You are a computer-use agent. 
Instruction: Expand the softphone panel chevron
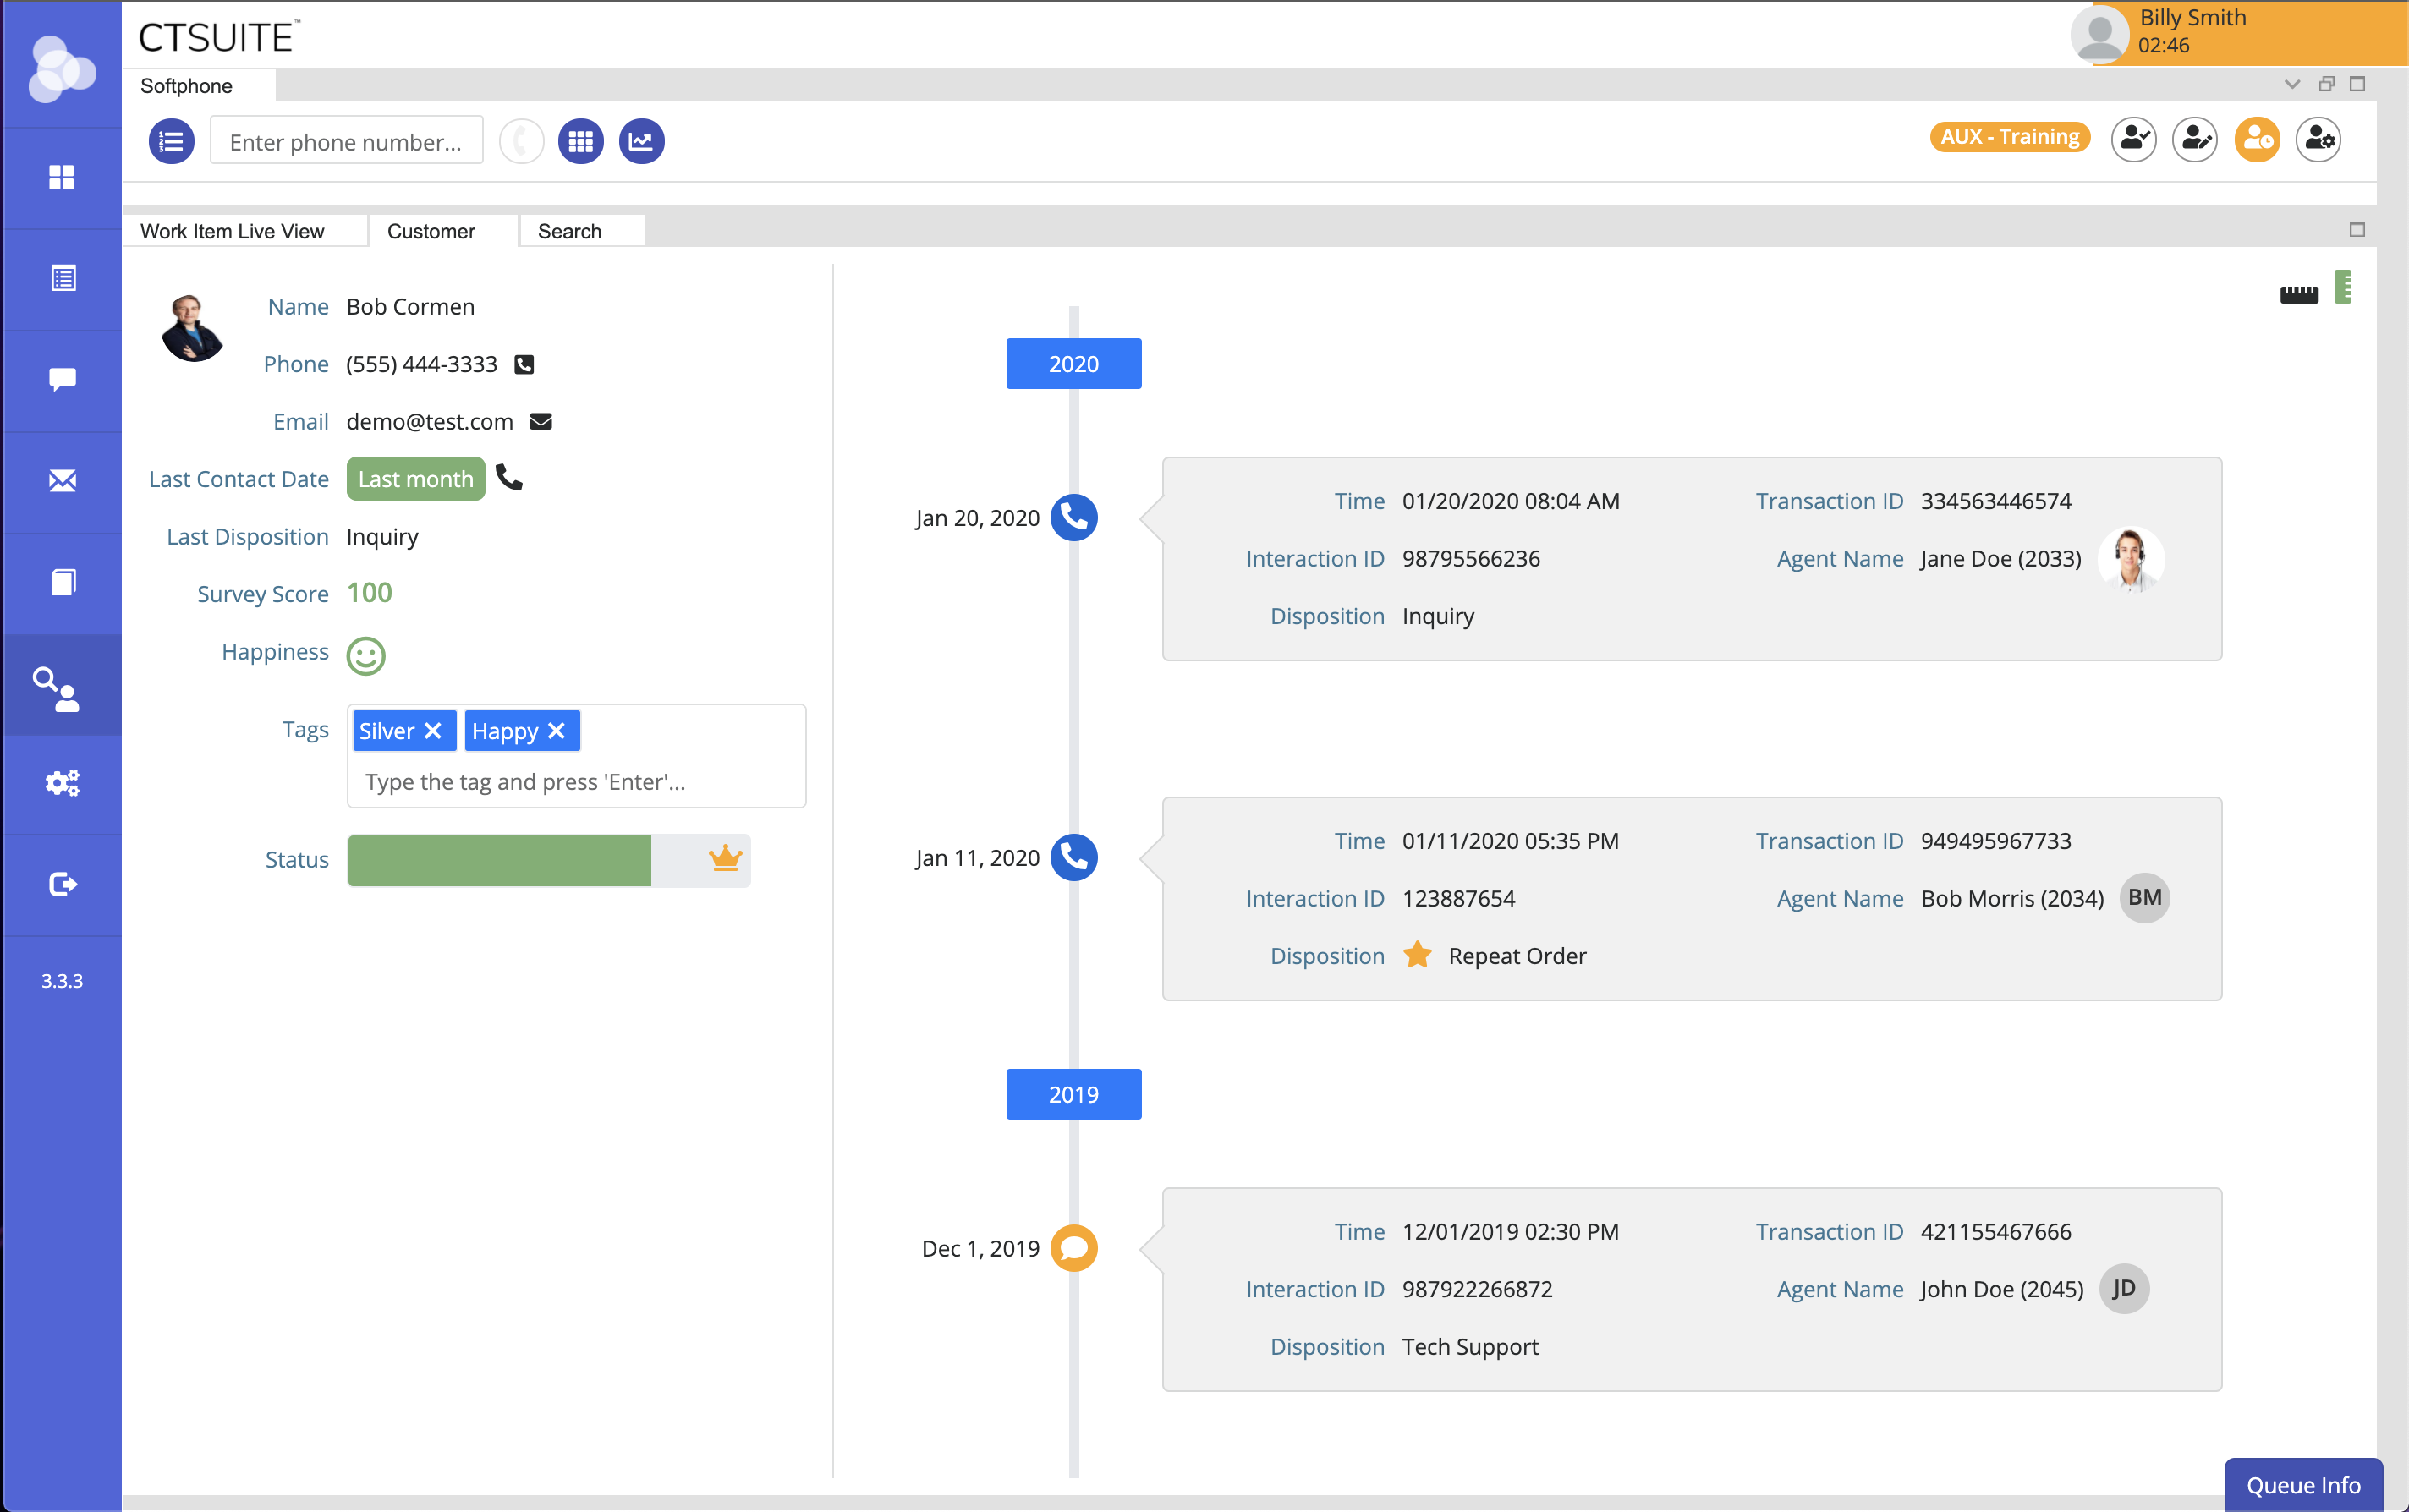2292,84
